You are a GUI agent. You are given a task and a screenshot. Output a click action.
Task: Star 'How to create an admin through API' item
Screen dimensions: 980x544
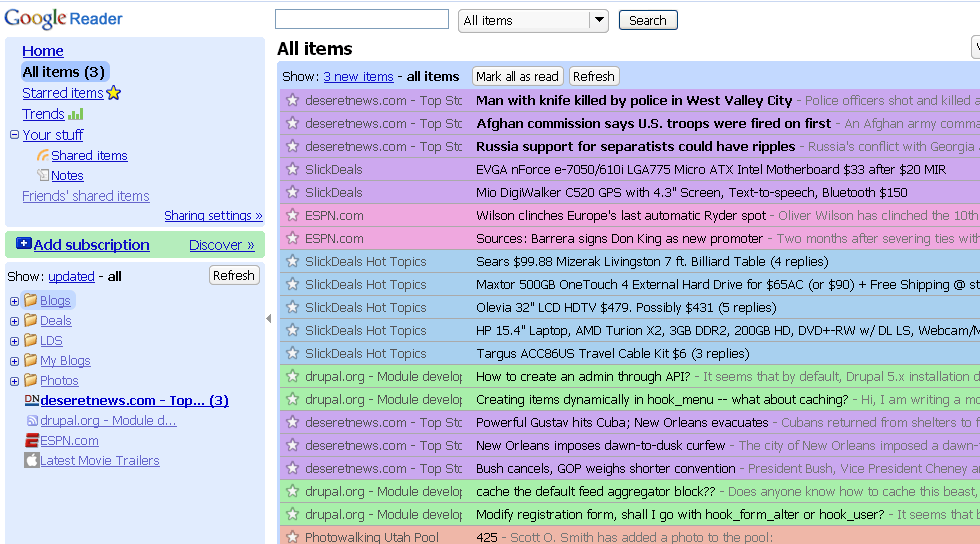tap(292, 376)
